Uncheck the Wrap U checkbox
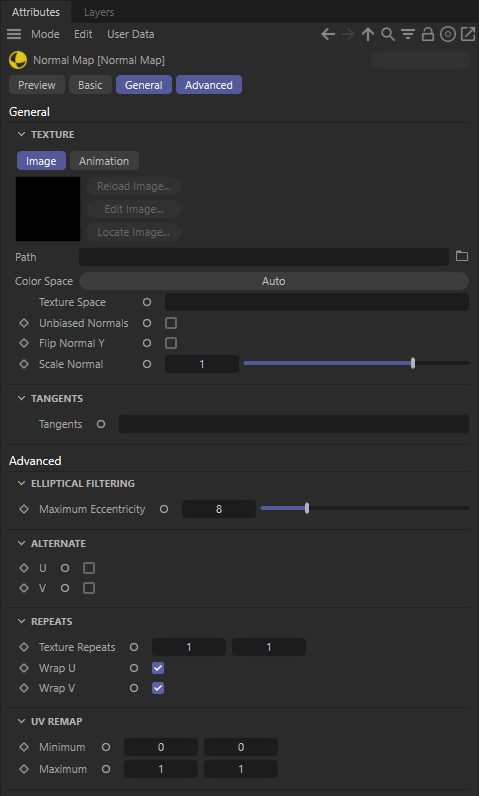 [158, 668]
